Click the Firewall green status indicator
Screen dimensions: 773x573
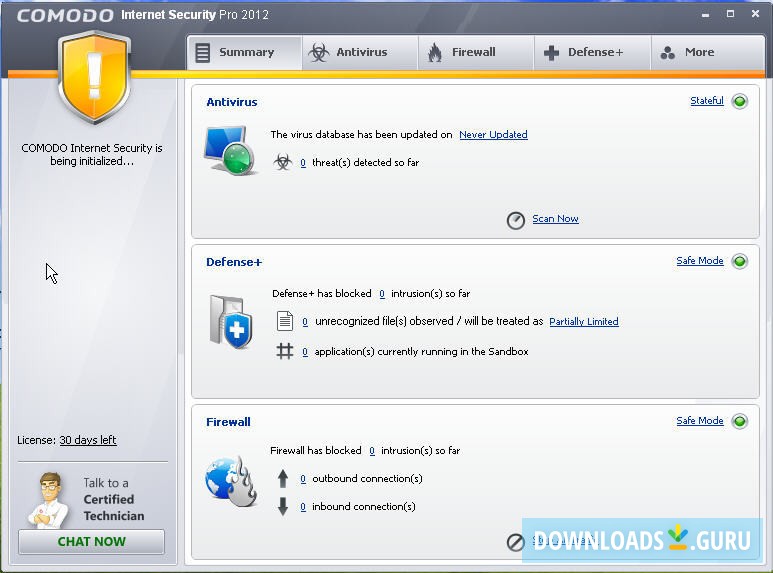click(x=739, y=421)
